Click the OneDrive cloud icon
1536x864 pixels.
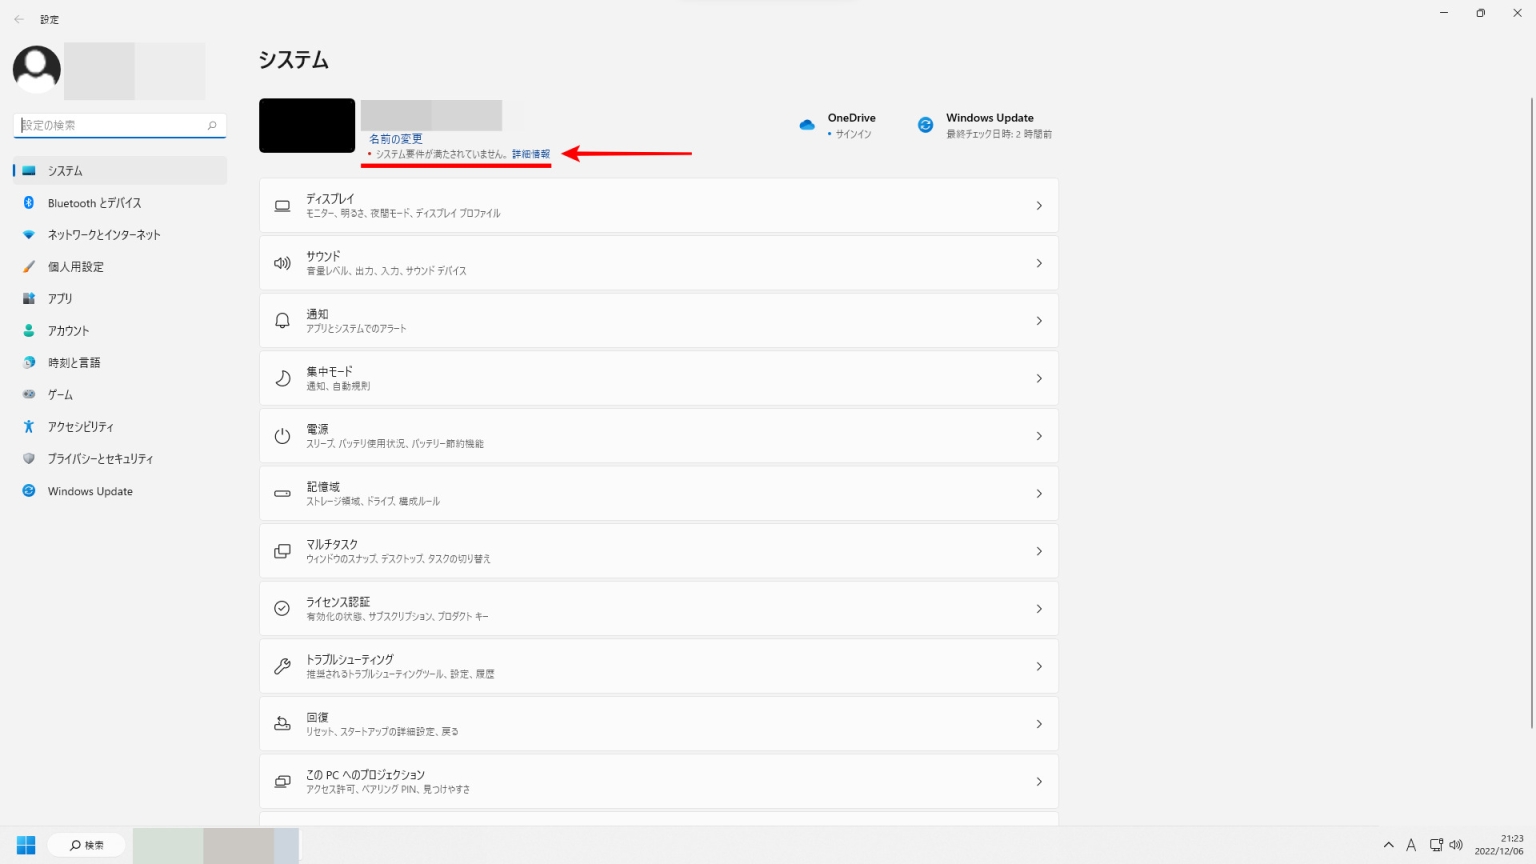point(807,125)
